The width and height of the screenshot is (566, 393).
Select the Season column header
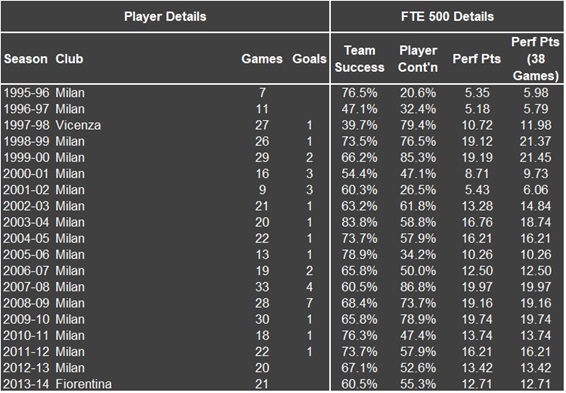(26, 59)
